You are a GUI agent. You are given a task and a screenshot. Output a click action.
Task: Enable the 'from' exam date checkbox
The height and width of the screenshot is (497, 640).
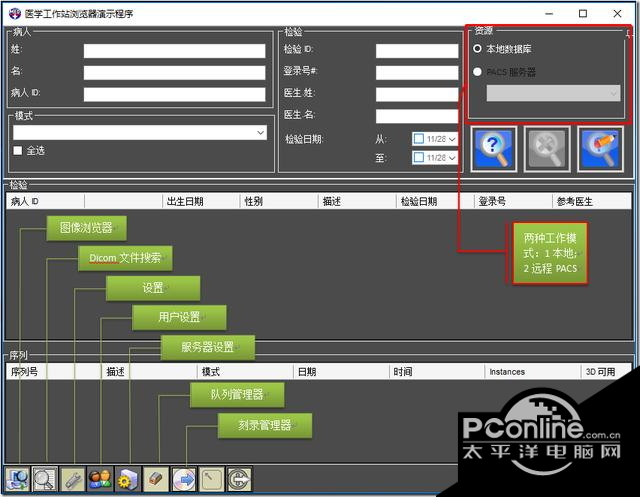point(418,139)
